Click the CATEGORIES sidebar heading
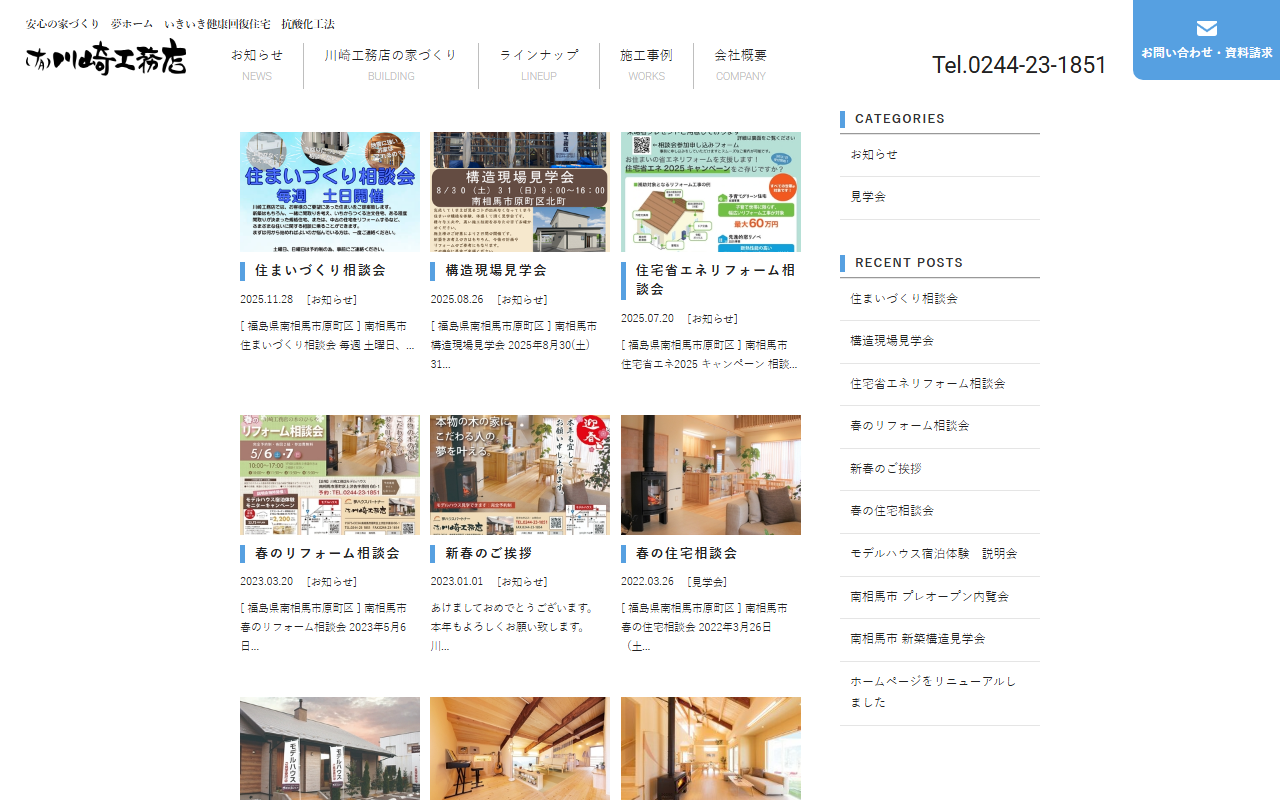Screen dimensions: 1280x800 point(900,119)
